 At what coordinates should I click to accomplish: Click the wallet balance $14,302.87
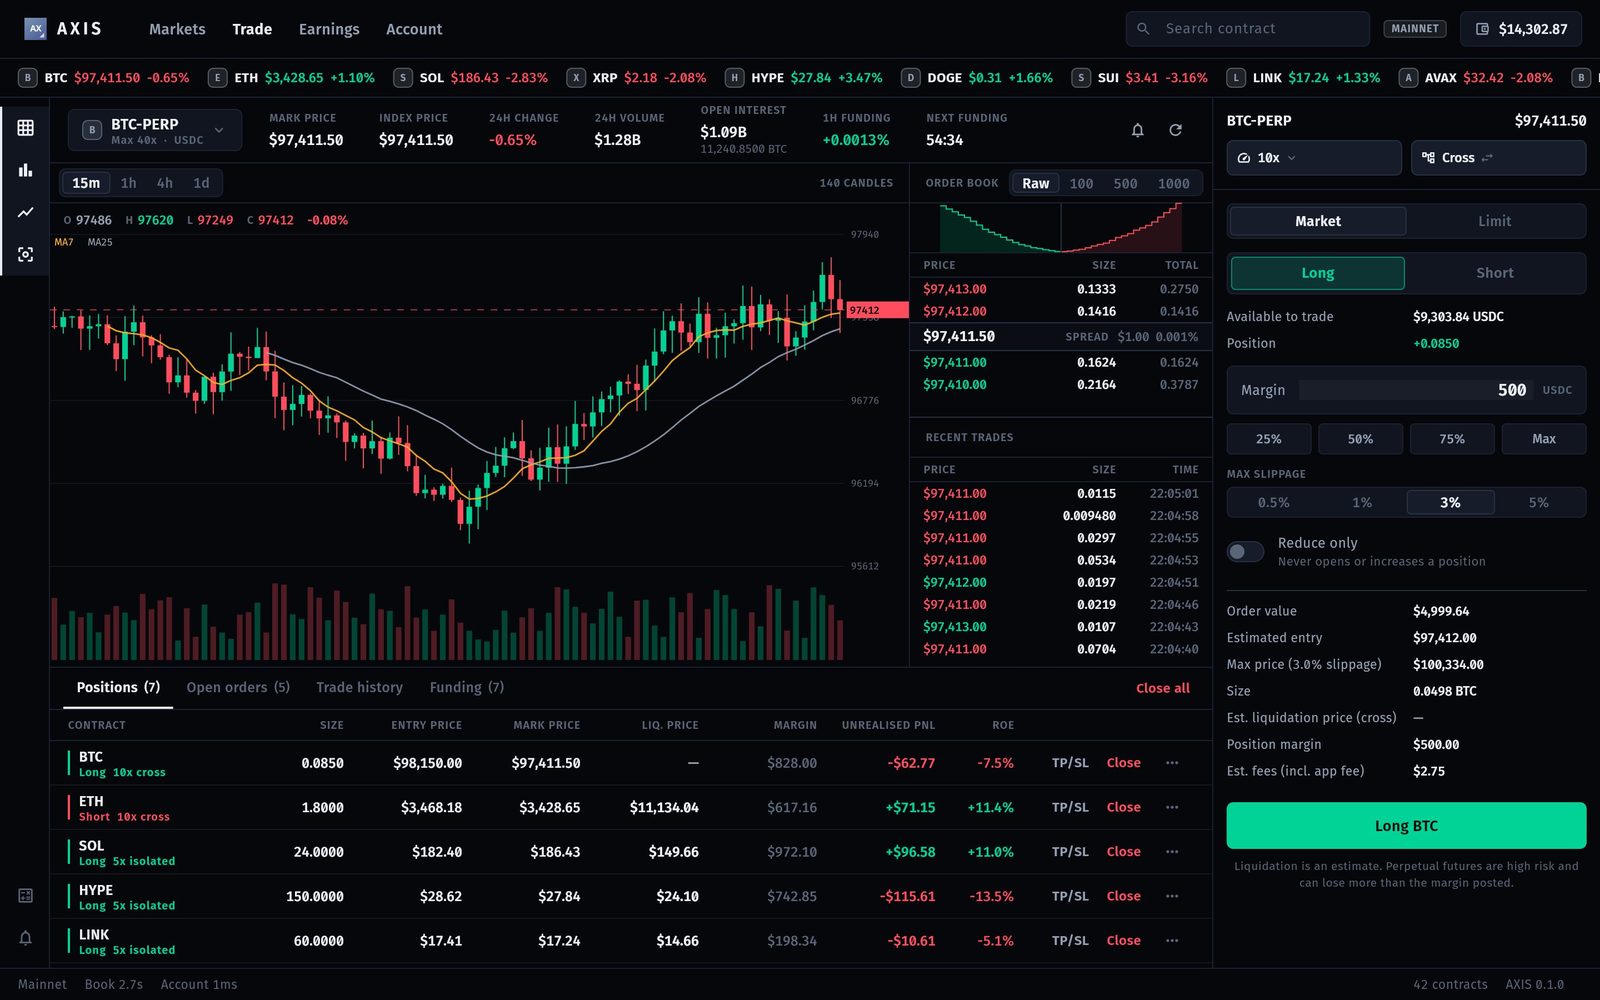tap(1521, 29)
